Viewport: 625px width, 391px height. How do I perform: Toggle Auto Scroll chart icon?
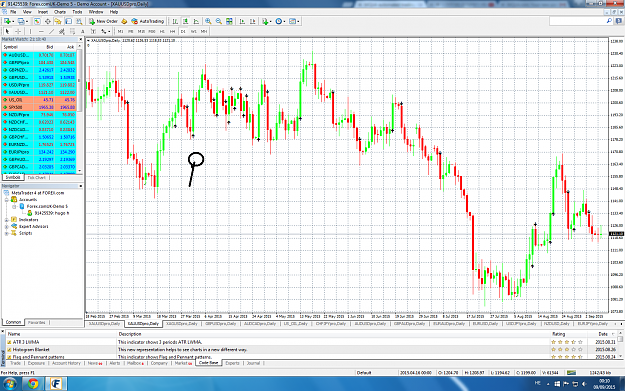click(x=242, y=21)
